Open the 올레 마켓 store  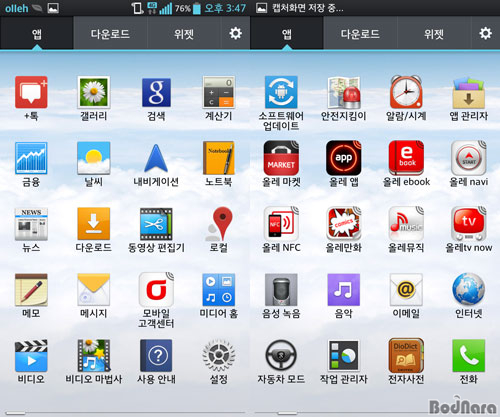(x=281, y=158)
